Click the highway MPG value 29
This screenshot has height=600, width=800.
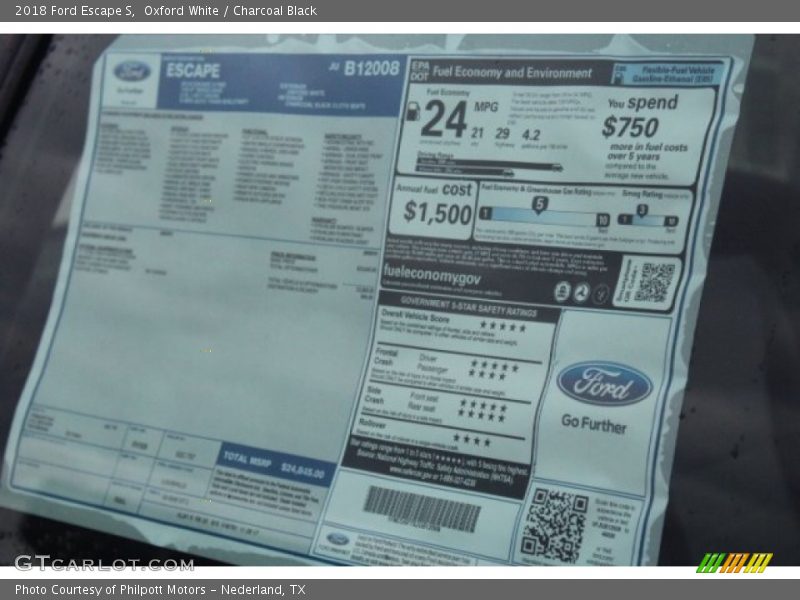click(503, 134)
